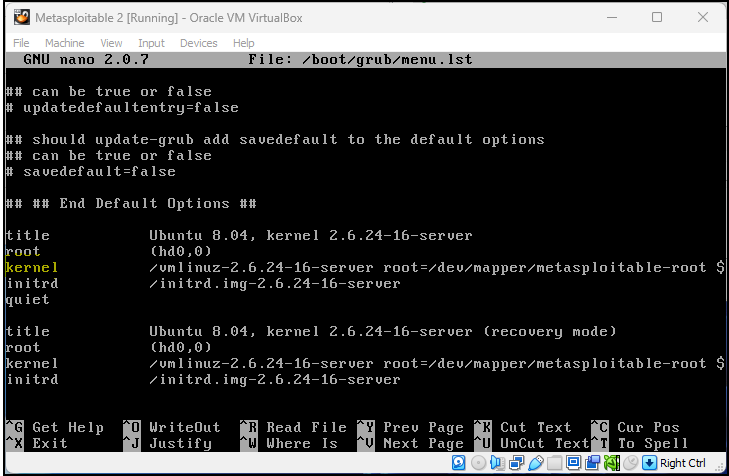Click 'File: /boot/grub/menu.lst' in nano header

click(360, 60)
